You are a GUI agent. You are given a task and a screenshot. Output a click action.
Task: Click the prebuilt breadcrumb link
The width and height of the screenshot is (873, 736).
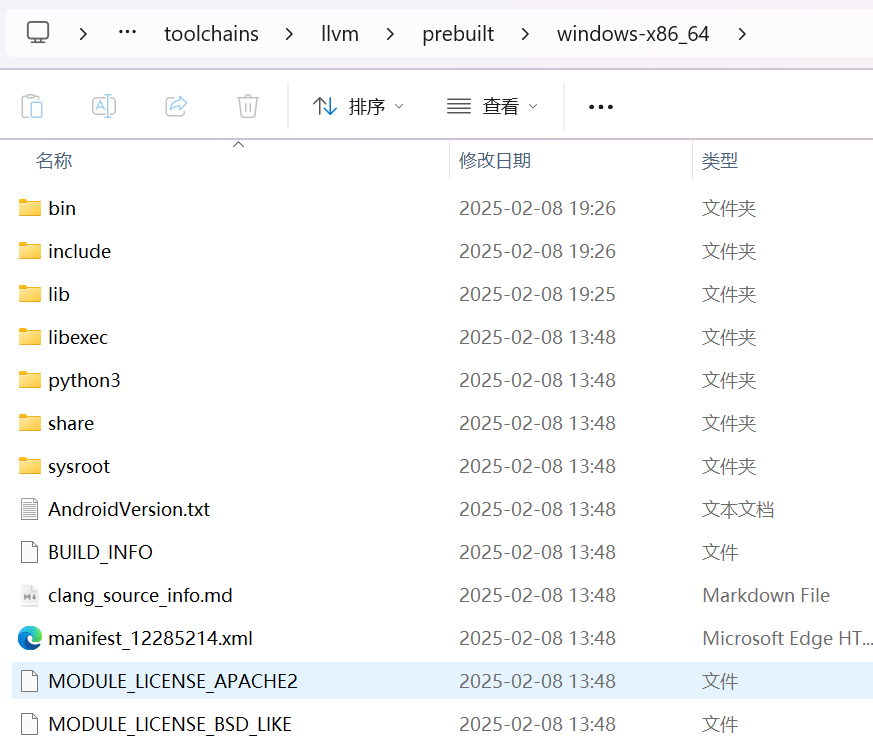458,33
